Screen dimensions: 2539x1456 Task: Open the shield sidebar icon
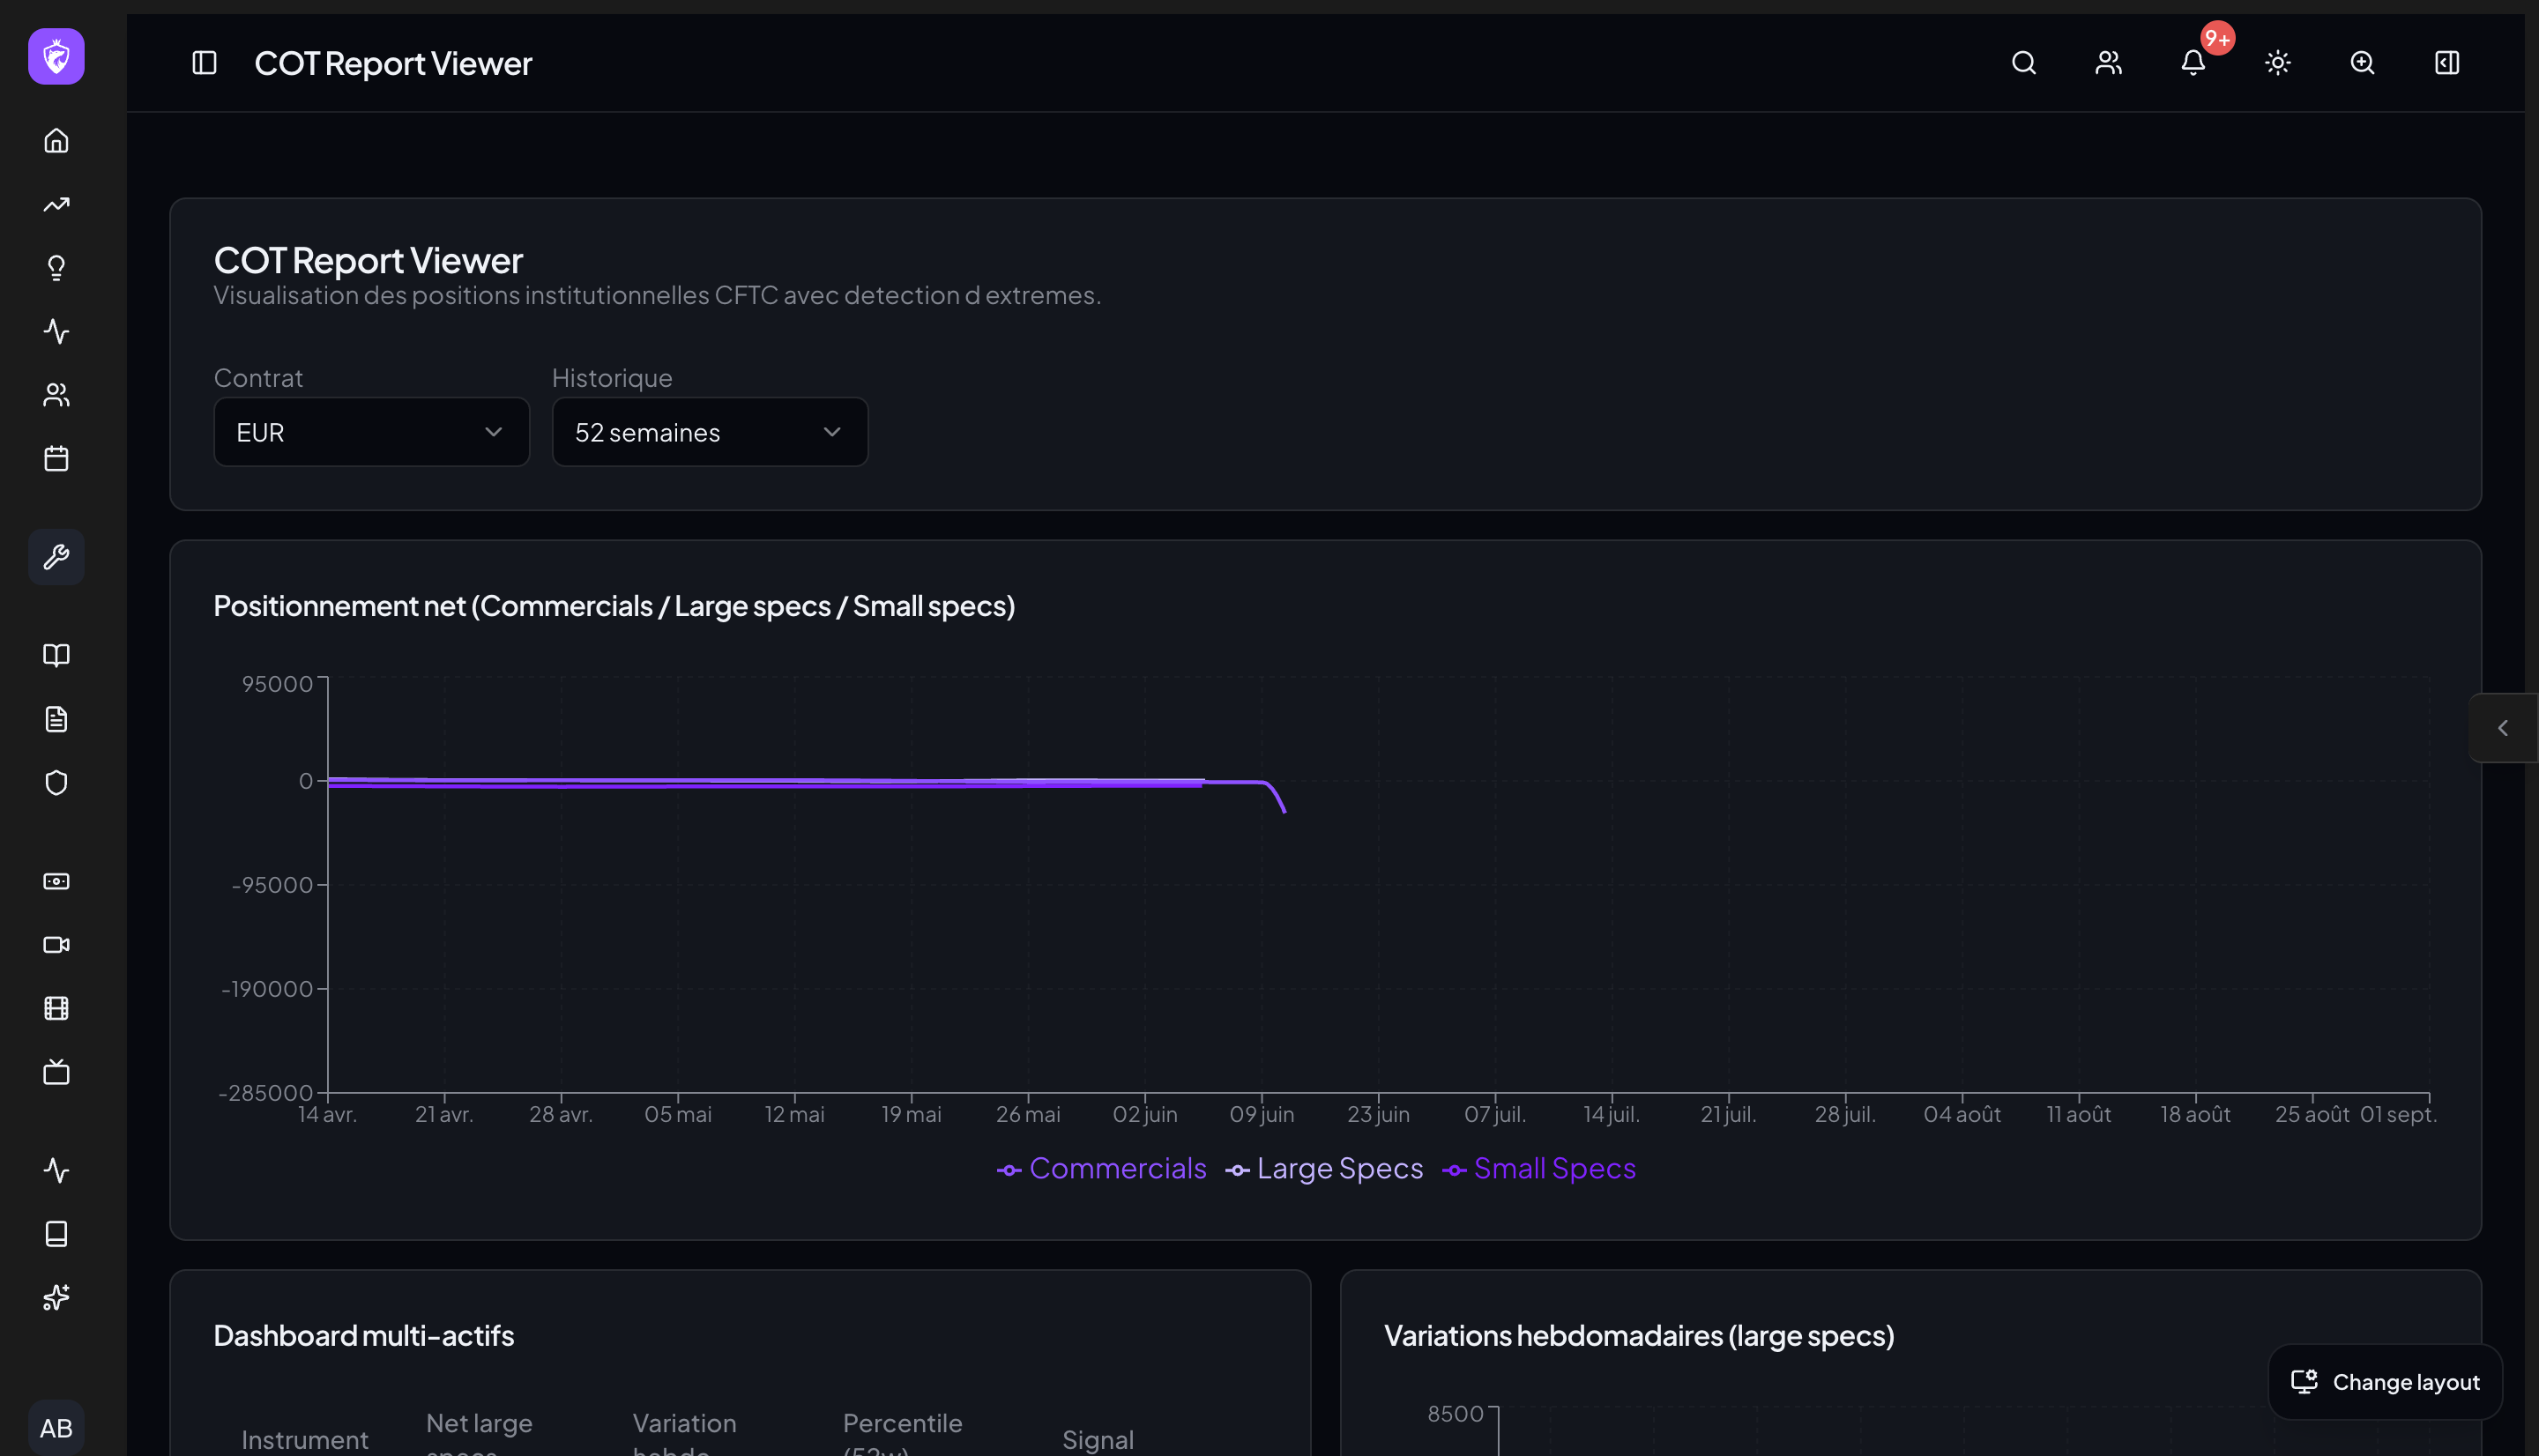click(56, 783)
